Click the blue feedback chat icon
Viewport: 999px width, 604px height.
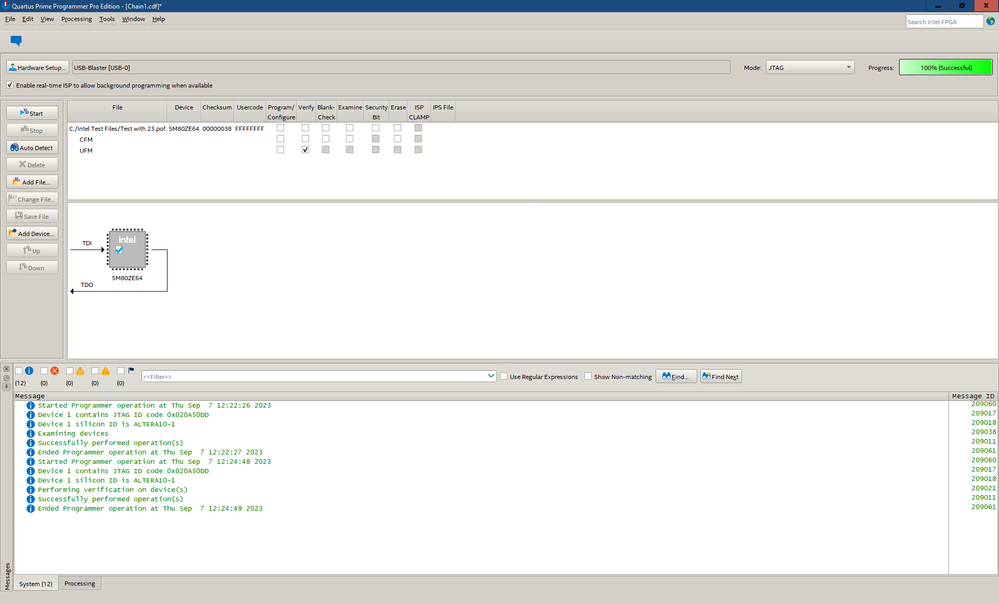pyautogui.click(x=15, y=41)
